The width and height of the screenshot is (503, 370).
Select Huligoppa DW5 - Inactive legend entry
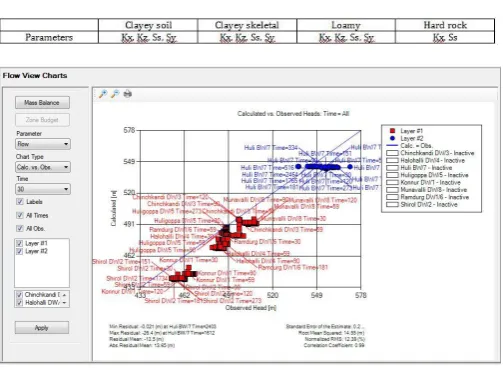tap(427, 175)
